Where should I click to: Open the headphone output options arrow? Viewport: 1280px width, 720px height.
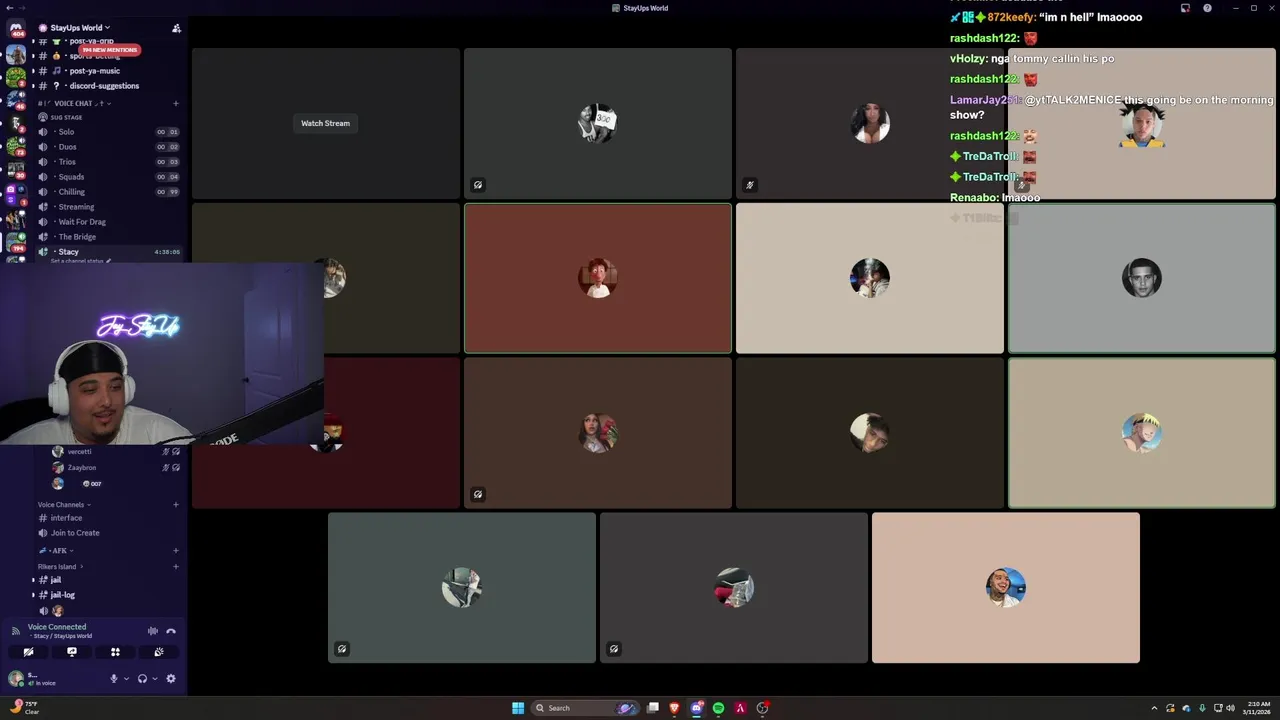(154, 679)
